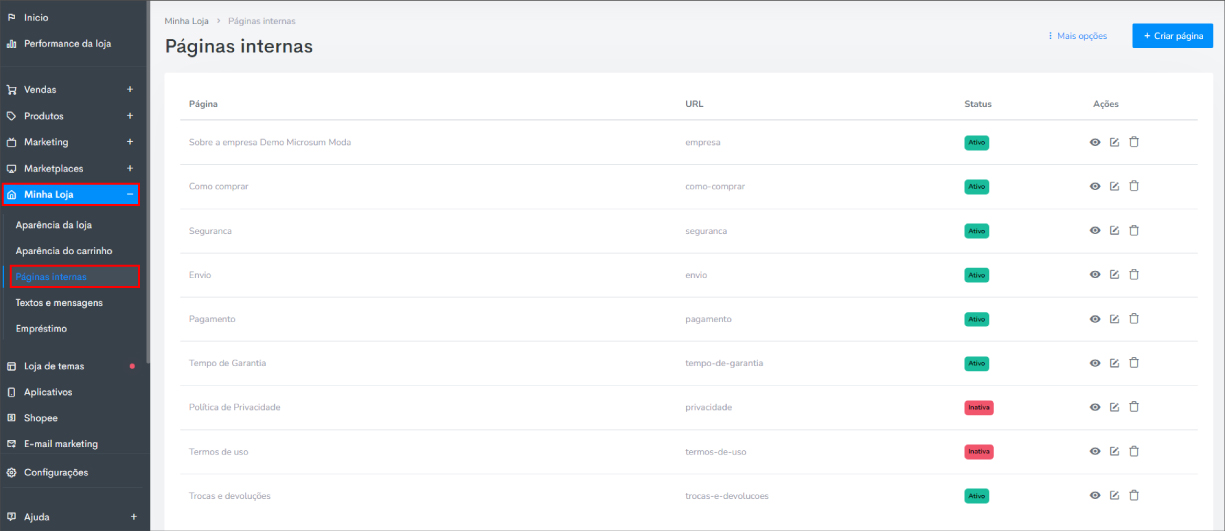Image resolution: width=1225 pixels, height=531 pixels.
Task: Click the Vendas cart icon
Action: click(12, 90)
